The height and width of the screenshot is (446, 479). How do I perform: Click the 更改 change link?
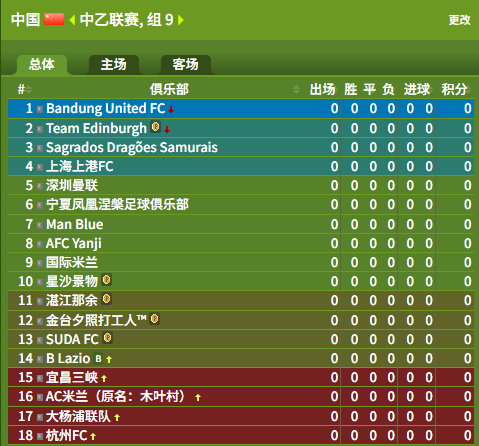tap(459, 20)
